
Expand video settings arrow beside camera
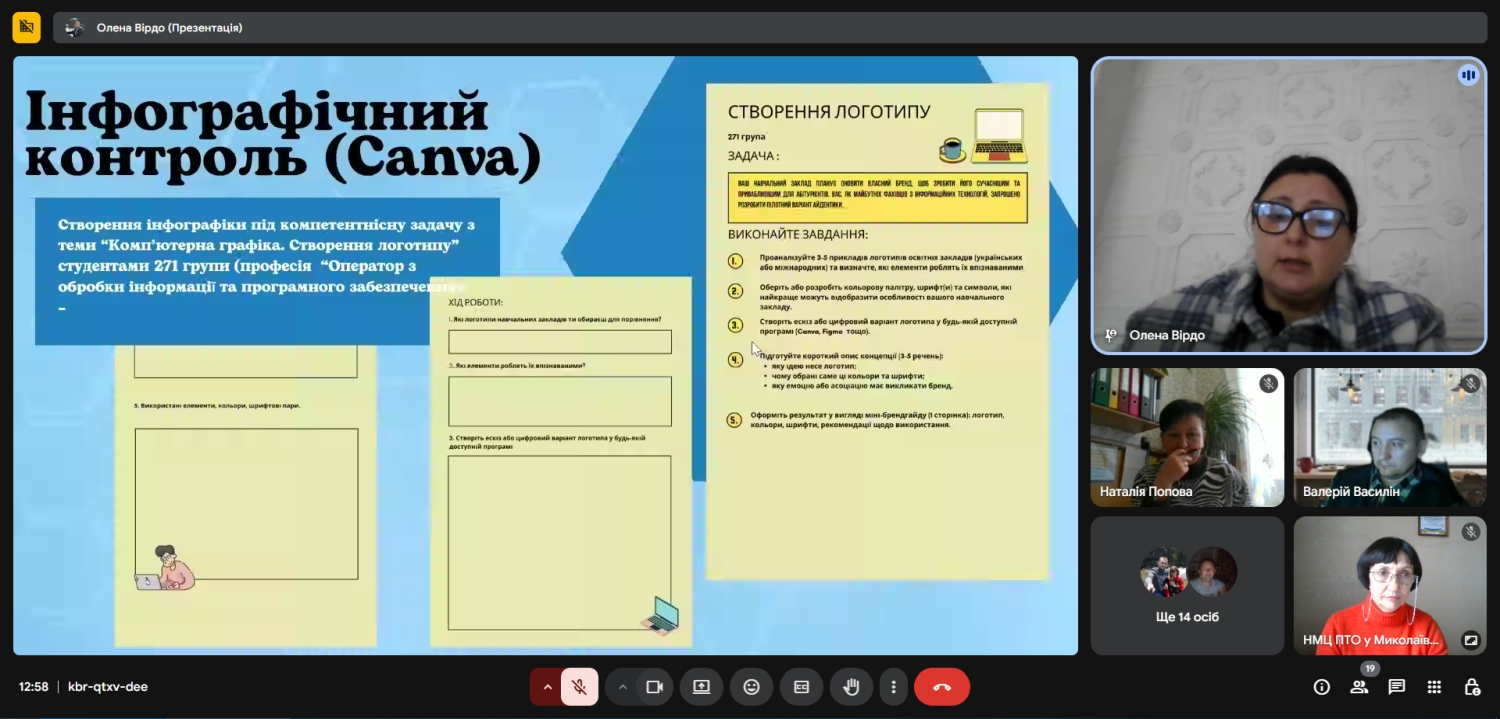622,687
